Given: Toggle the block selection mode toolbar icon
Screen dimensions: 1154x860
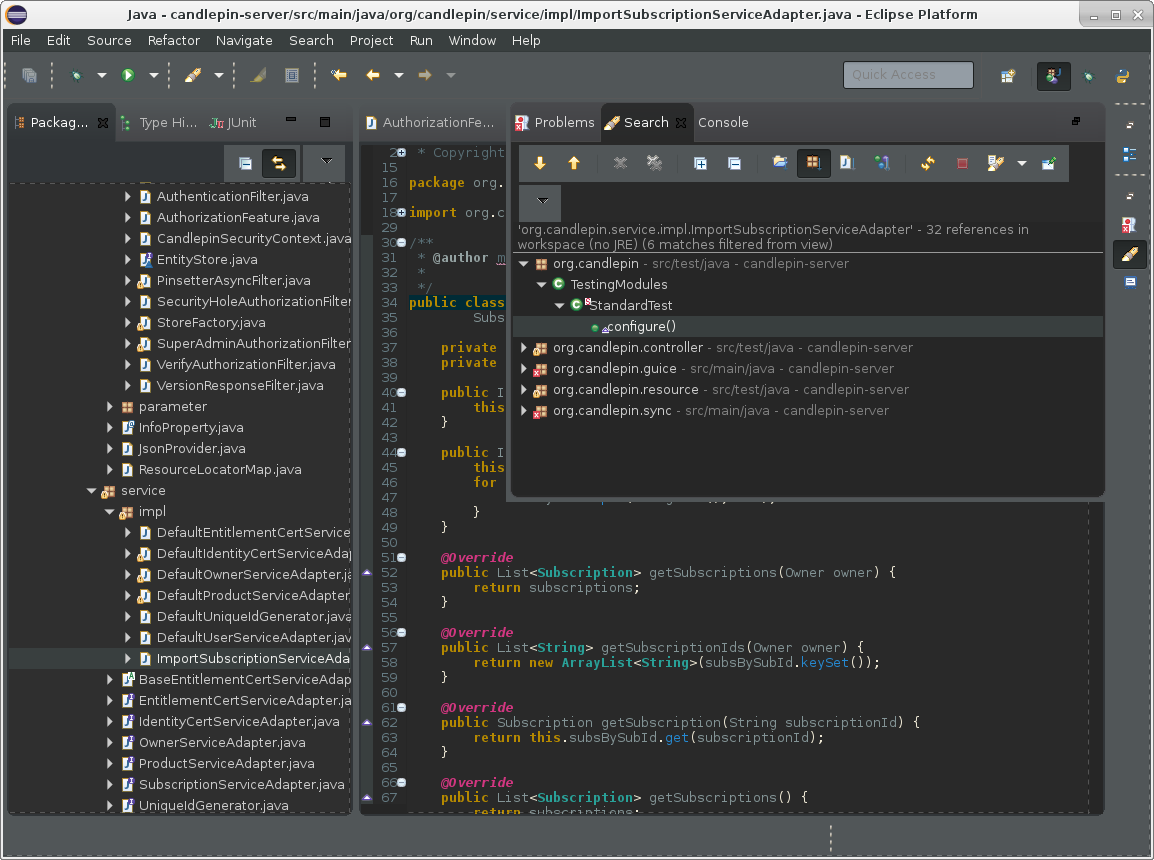Looking at the screenshot, I should (292, 75).
